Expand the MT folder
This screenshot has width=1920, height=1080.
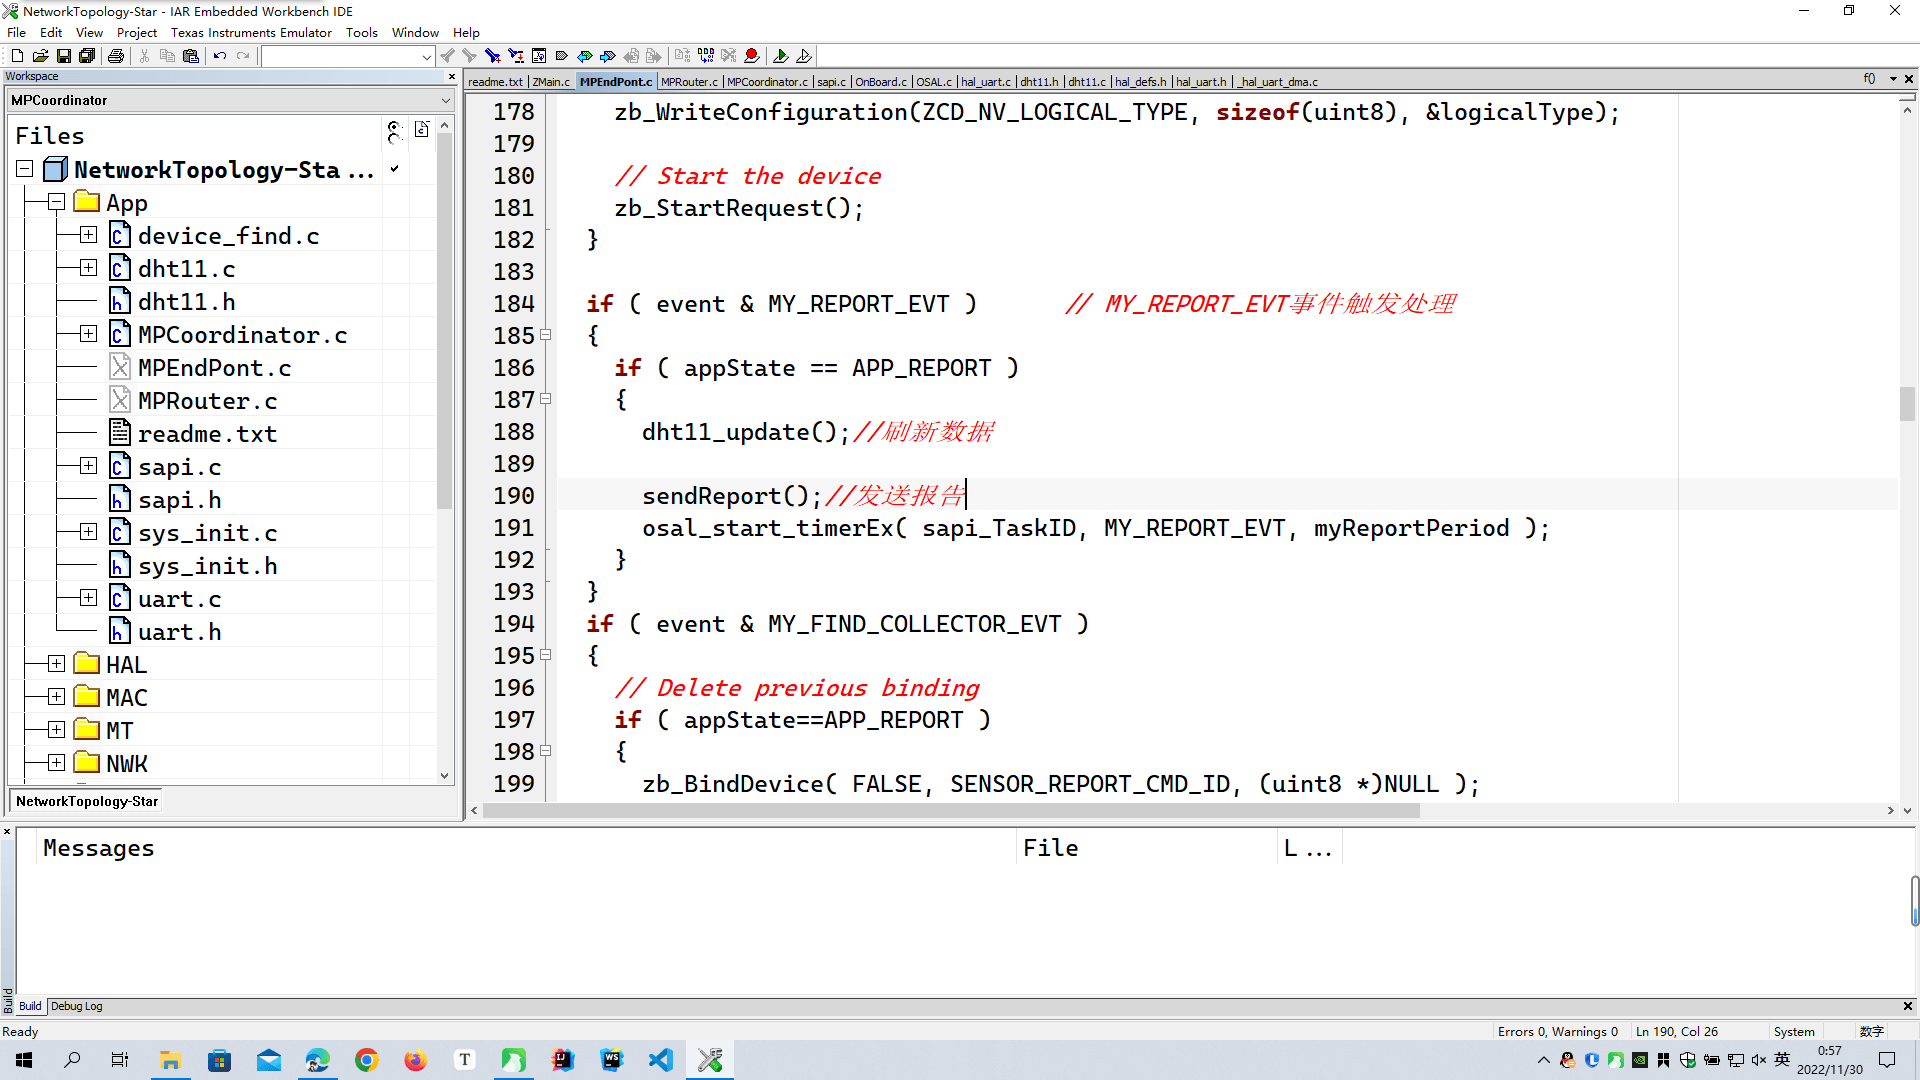[x=57, y=730]
